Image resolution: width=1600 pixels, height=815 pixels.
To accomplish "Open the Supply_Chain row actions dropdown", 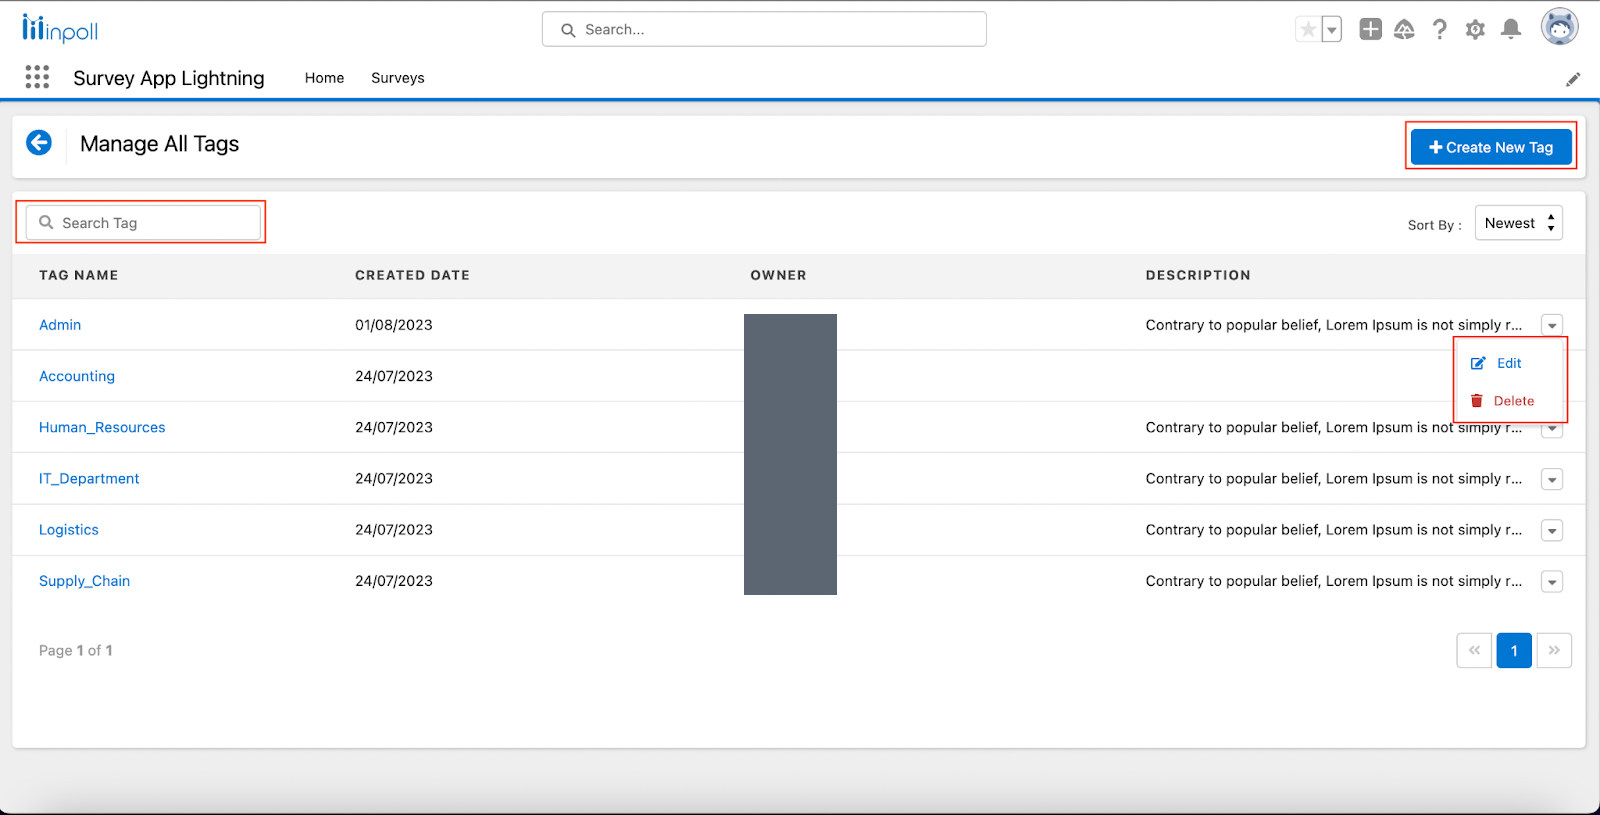I will (1552, 581).
